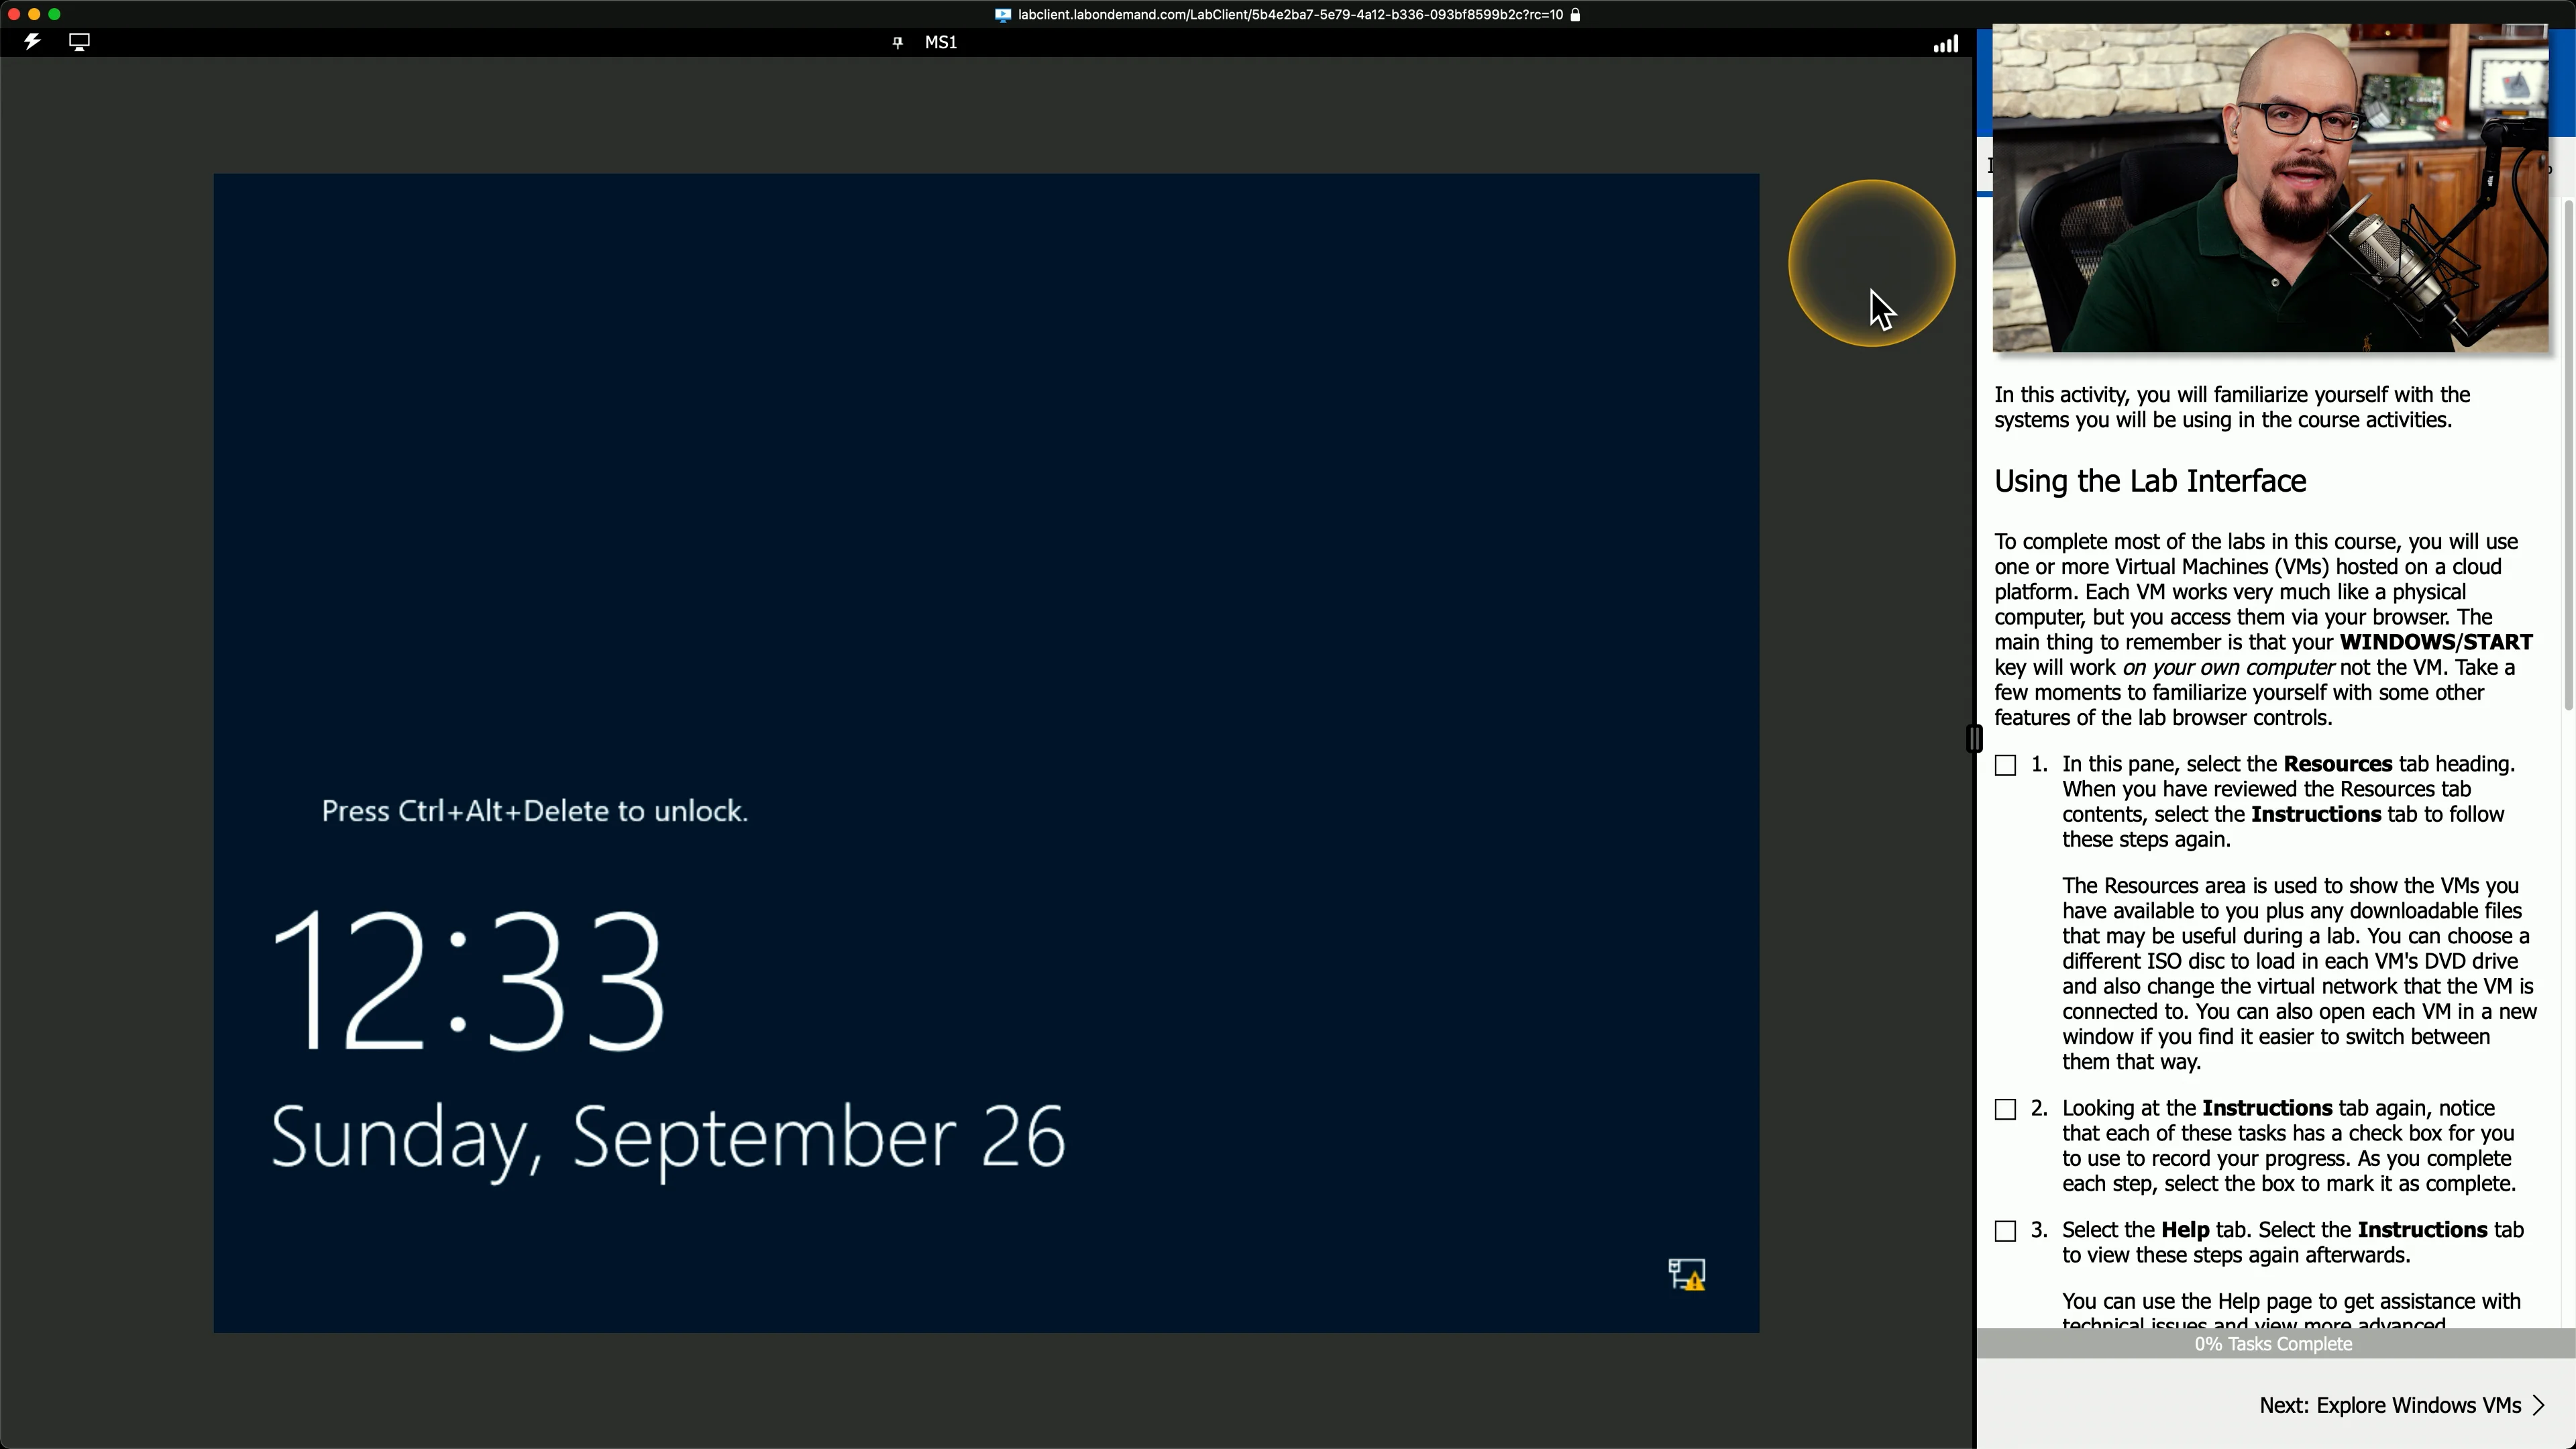The image size is (2576, 1449).
Task: Check the signal strength bars icon
Action: (x=1945, y=43)
